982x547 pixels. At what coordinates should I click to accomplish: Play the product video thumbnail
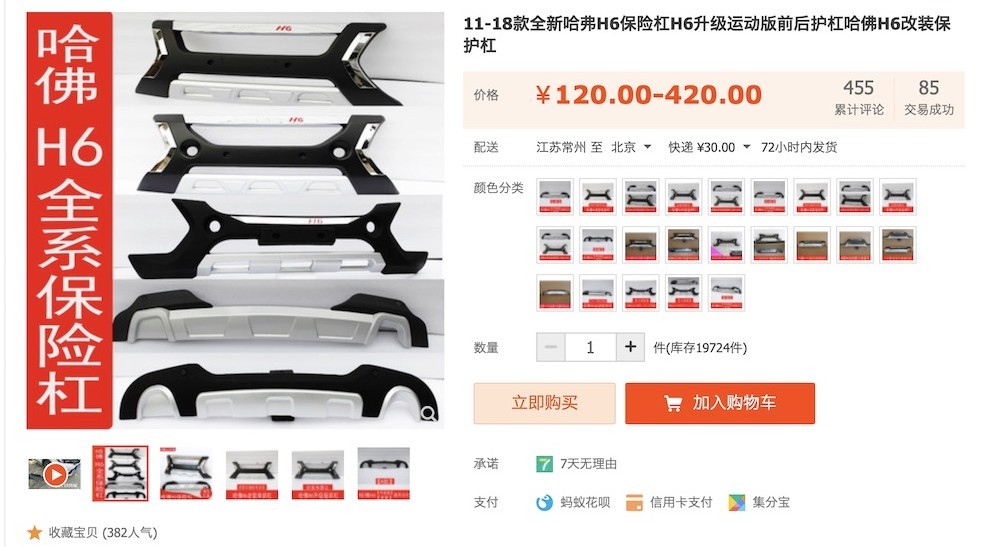tap(55, 474)
